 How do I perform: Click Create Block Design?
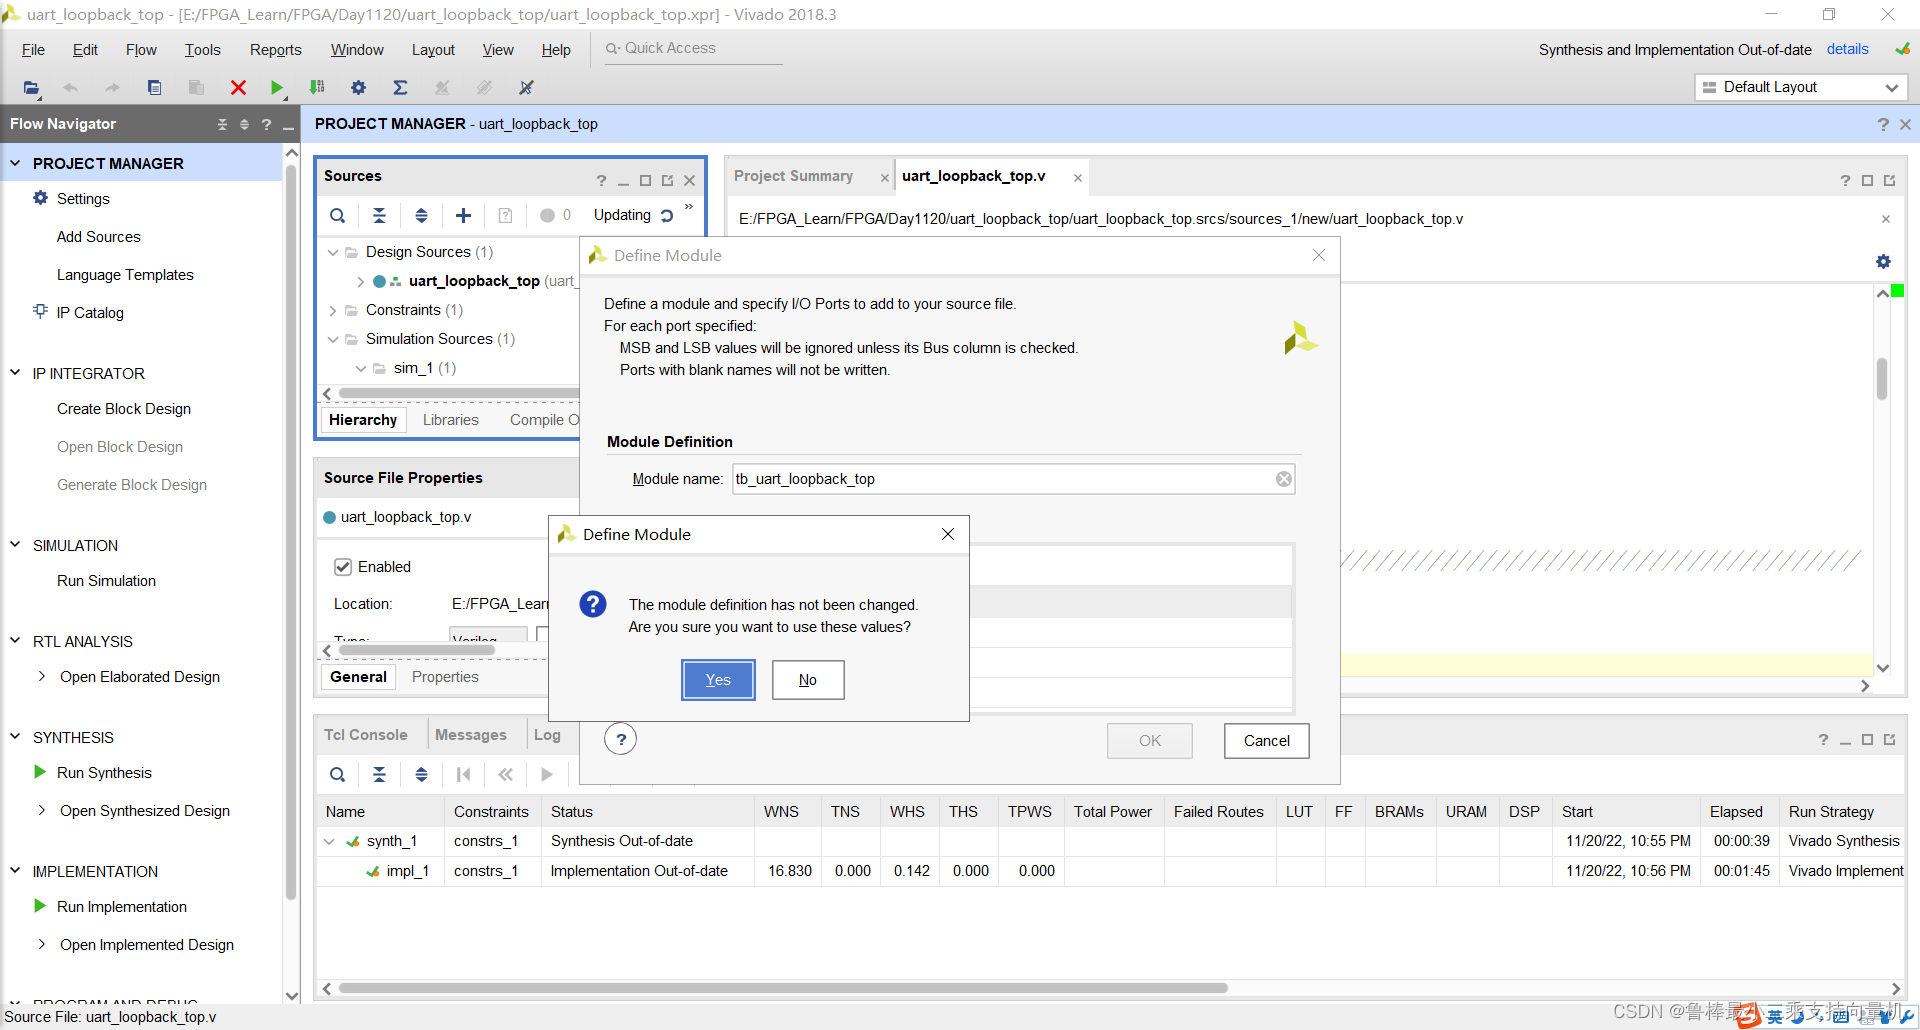[124, 409]
